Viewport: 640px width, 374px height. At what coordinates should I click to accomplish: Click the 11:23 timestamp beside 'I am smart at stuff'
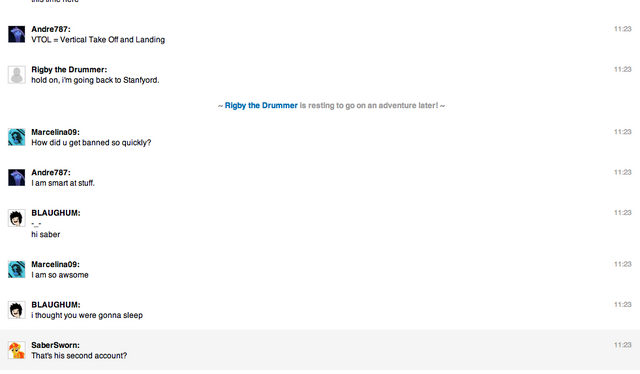pos(623,172)
